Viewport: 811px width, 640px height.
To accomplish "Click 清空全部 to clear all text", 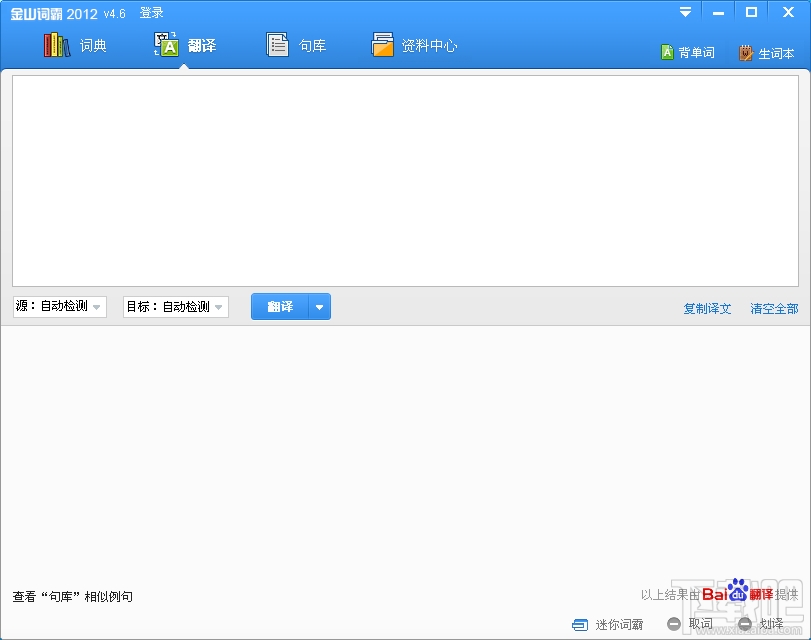I will coord(775,308).
